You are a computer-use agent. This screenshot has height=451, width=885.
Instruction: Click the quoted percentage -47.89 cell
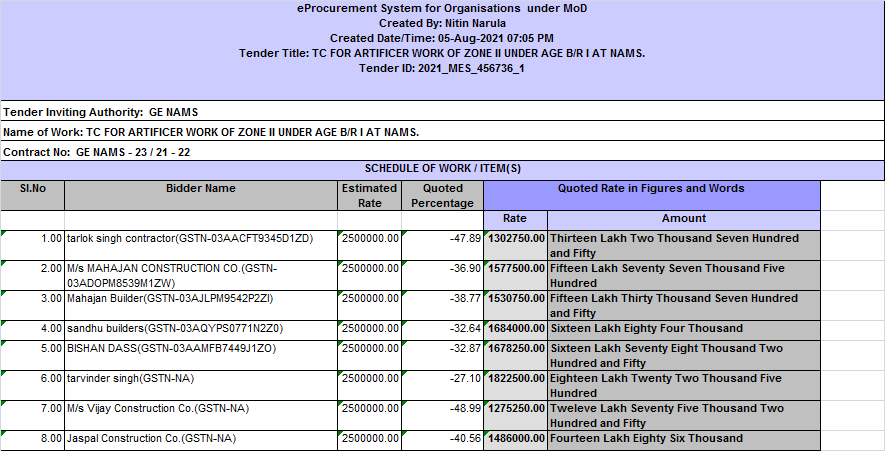pos(442,245)
